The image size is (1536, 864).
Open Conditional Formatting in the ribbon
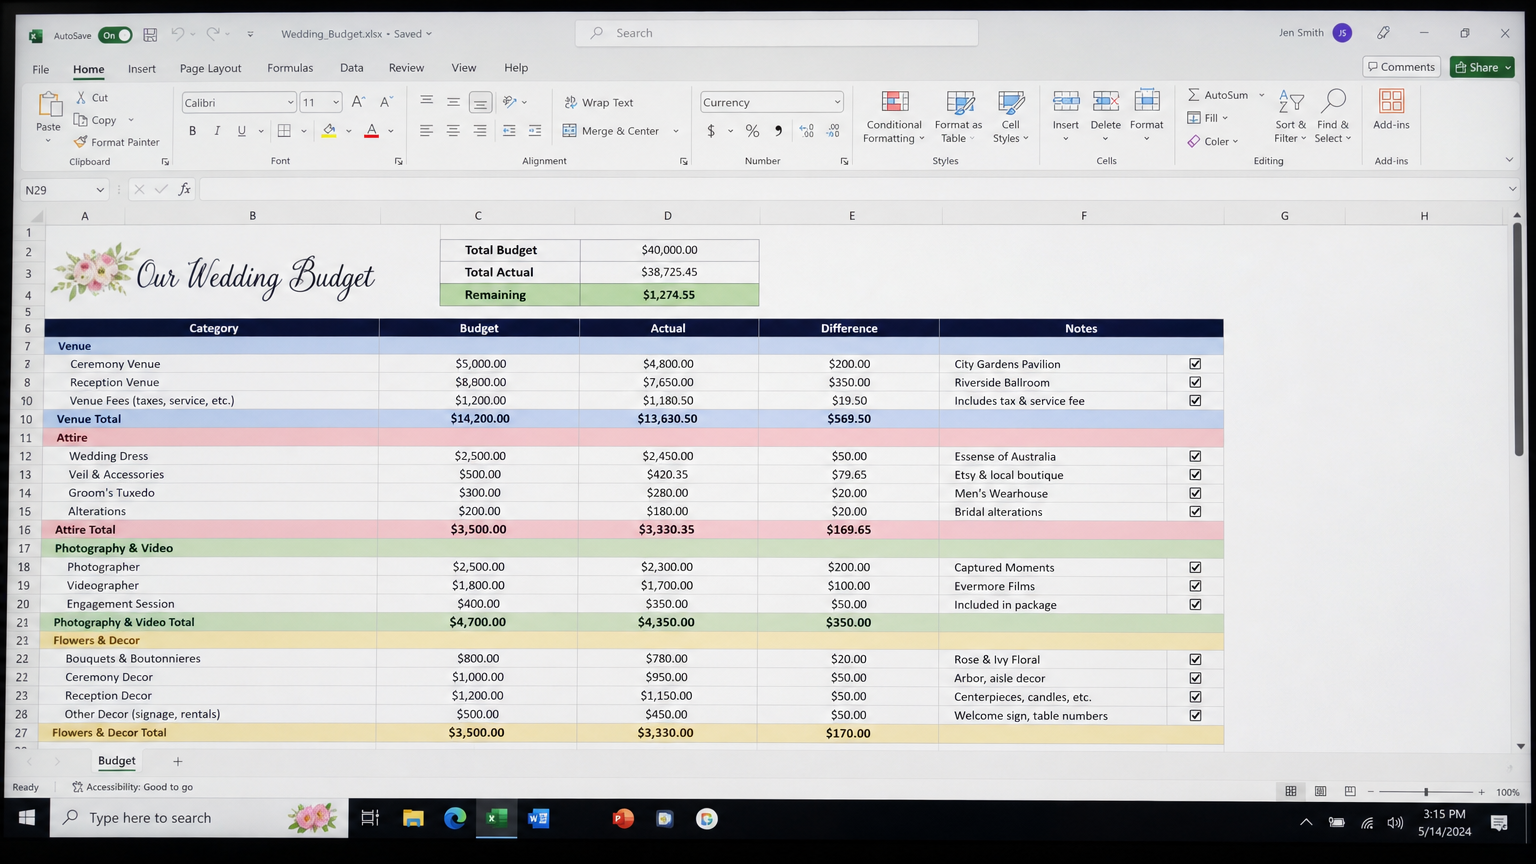click(x=894, y=117)
